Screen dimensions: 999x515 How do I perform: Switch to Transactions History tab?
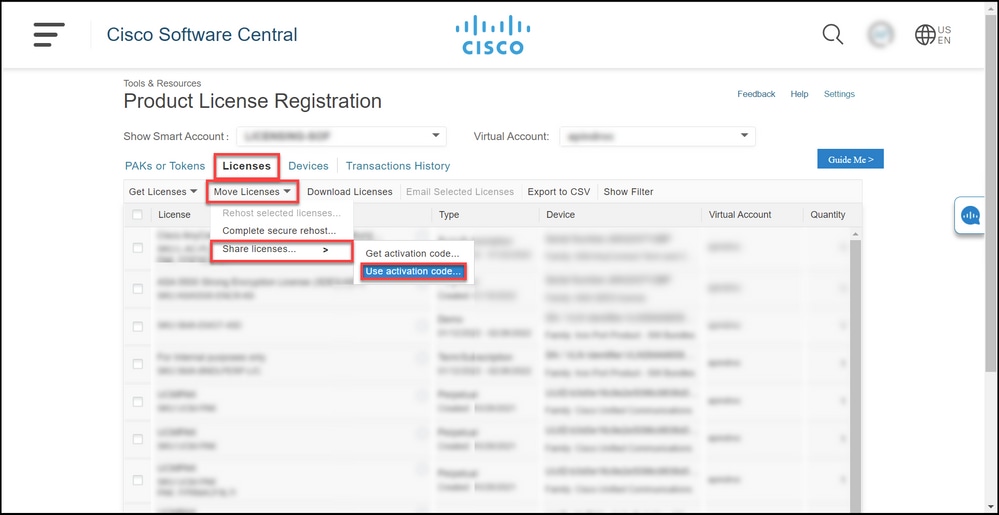pyautogui.click(x=398, y=166)
